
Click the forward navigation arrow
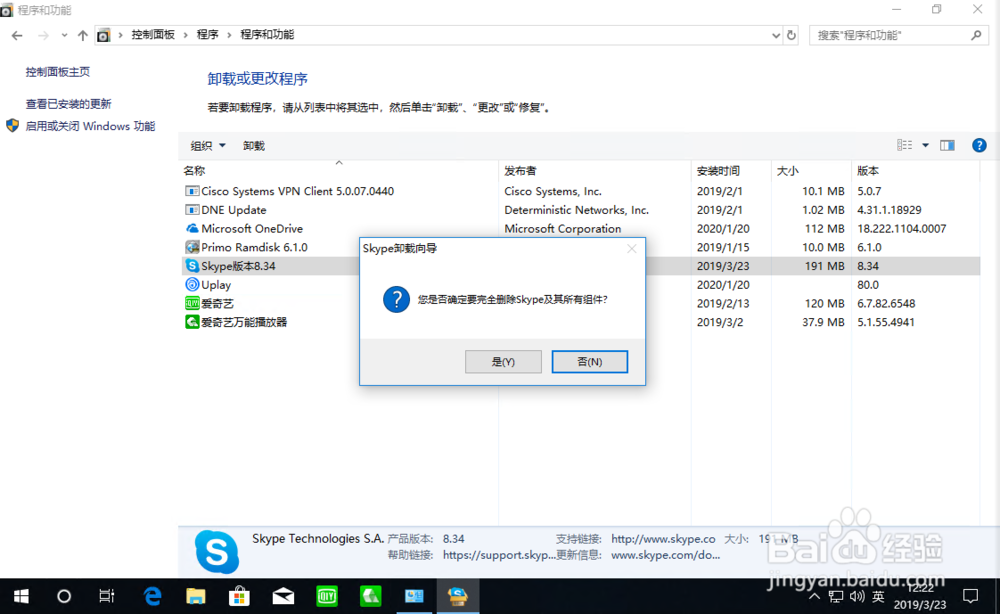(43, 35)
